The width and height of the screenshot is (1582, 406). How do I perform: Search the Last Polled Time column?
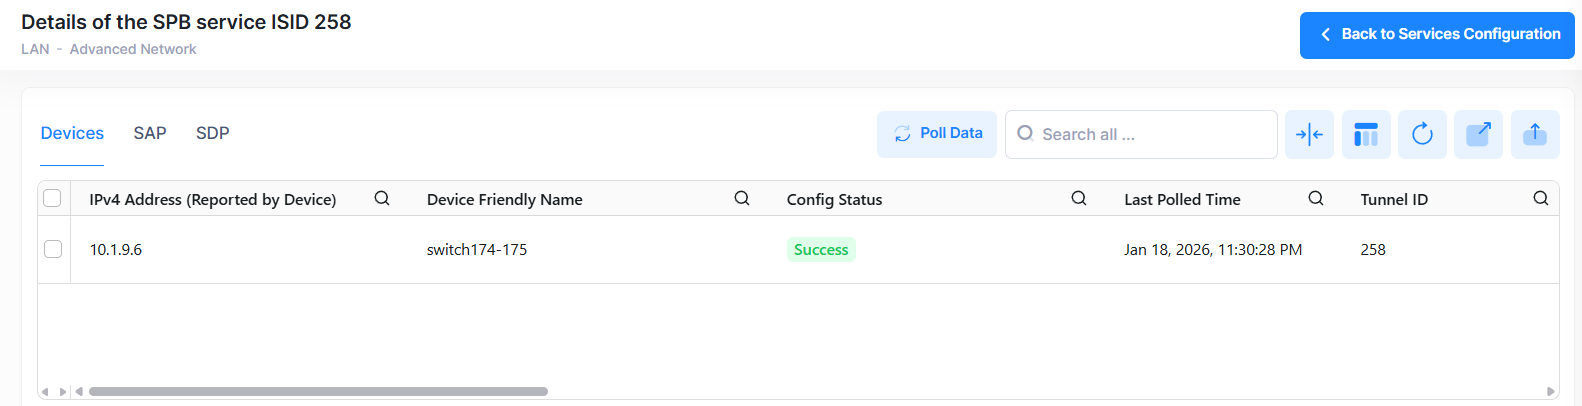(x=1316, y=198)
